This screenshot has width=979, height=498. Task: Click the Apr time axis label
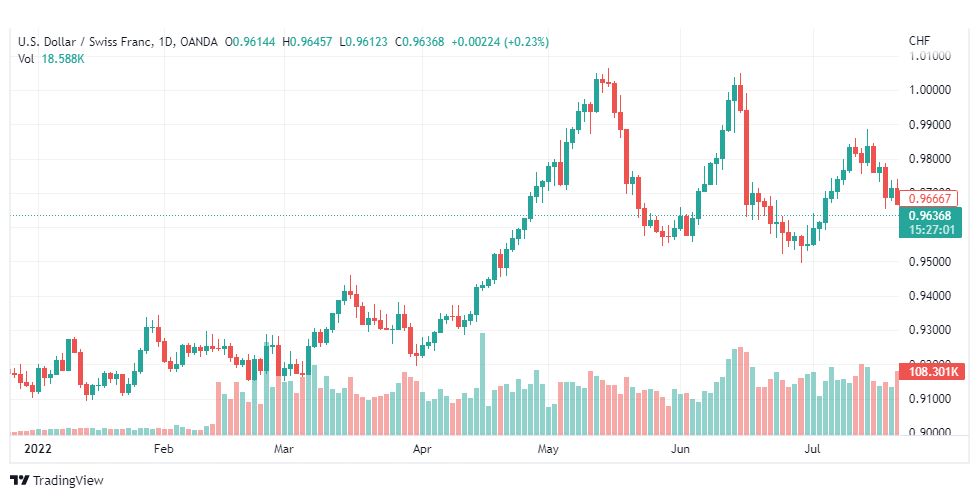click(x=422, y=449)
